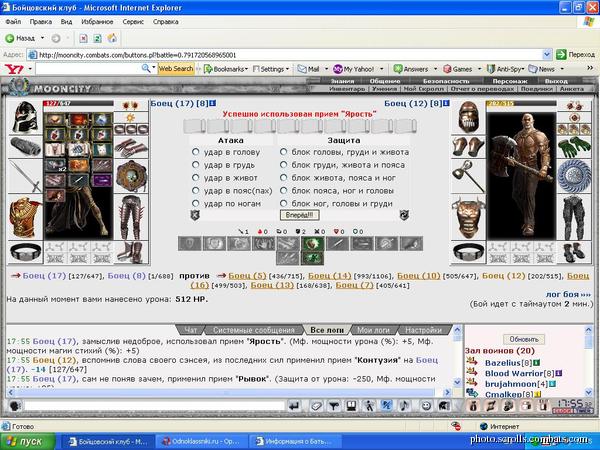The width and height of the screenshot is (600, 450).
Task: Select defense 'блок живота, пояса и ног'
Action: coord(283,178)
